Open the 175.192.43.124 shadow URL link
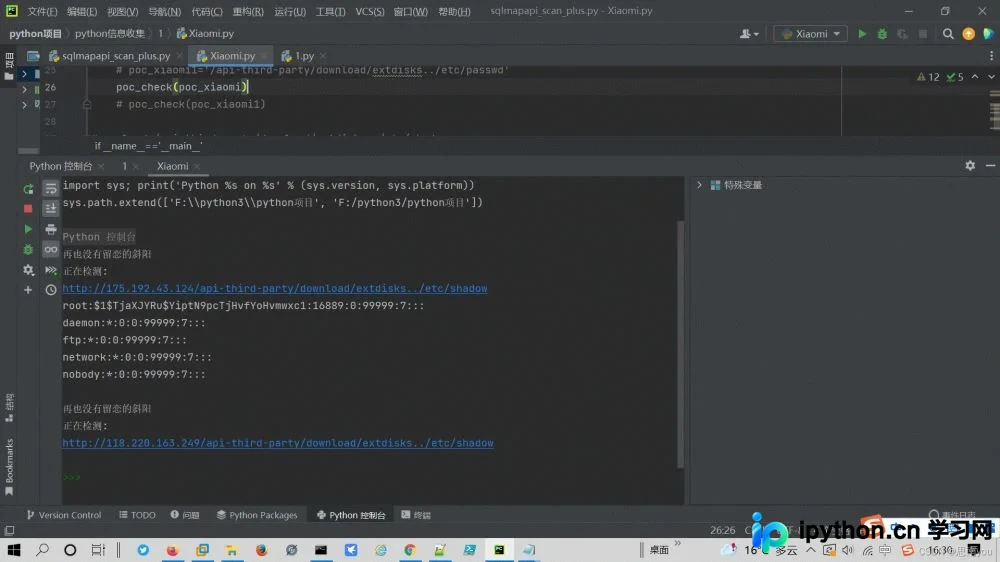The image size is (1000, 562). pyautogui.click(x=275, y=288)
